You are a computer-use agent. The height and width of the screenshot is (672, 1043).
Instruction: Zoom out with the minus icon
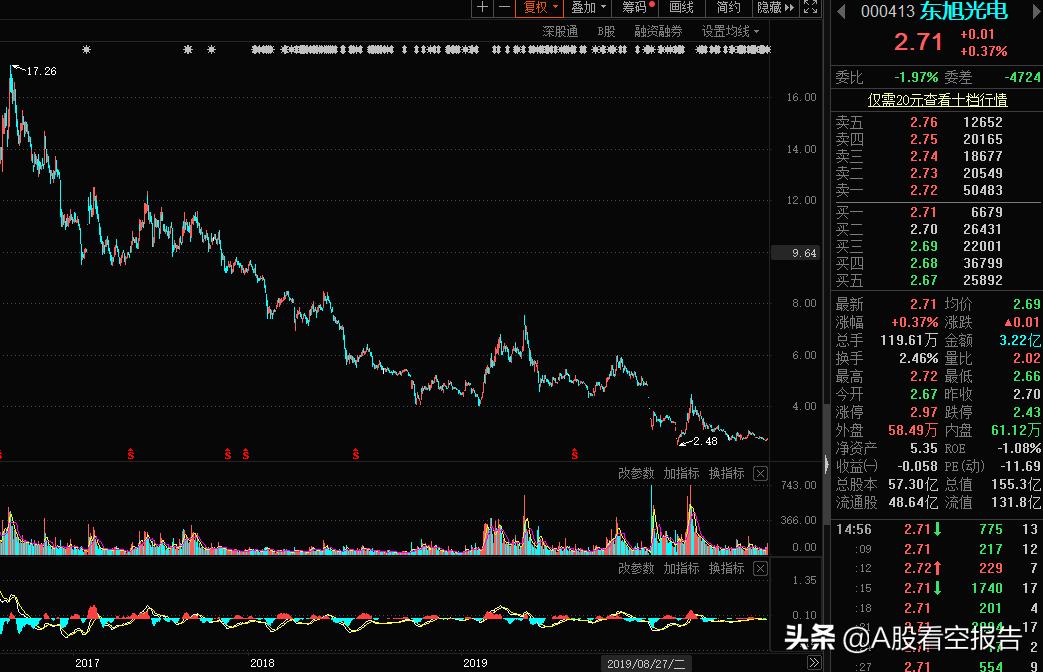point(506,8)
